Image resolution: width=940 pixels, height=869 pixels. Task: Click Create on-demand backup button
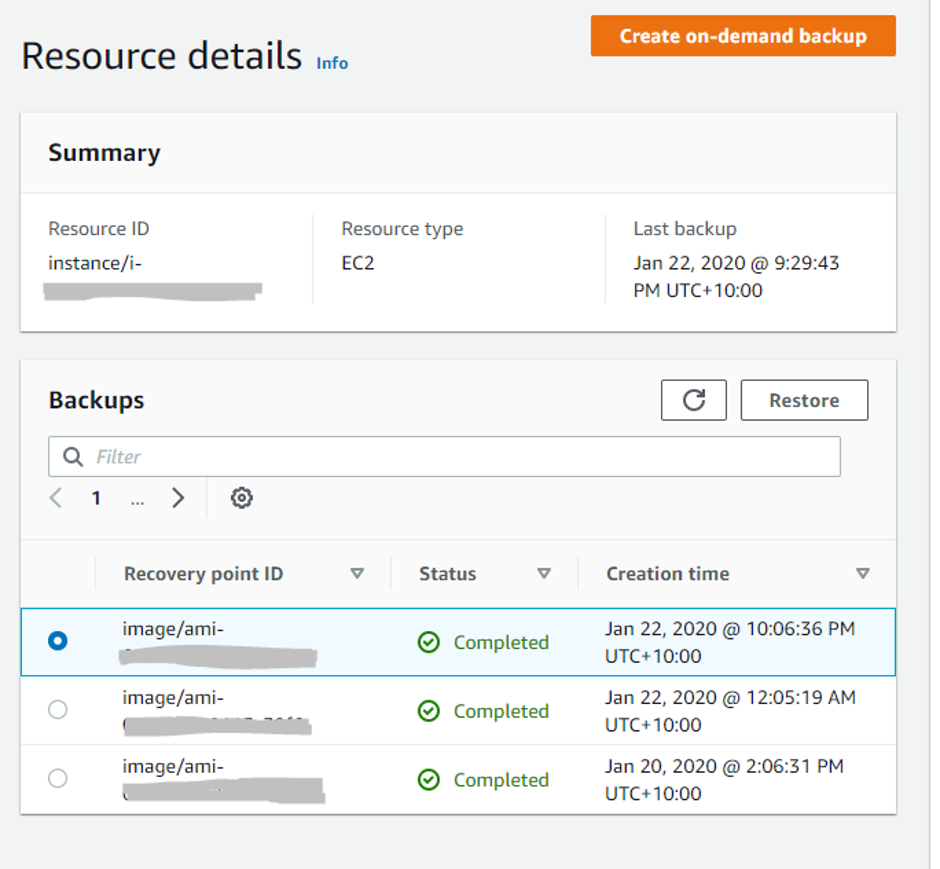[743, 36]
